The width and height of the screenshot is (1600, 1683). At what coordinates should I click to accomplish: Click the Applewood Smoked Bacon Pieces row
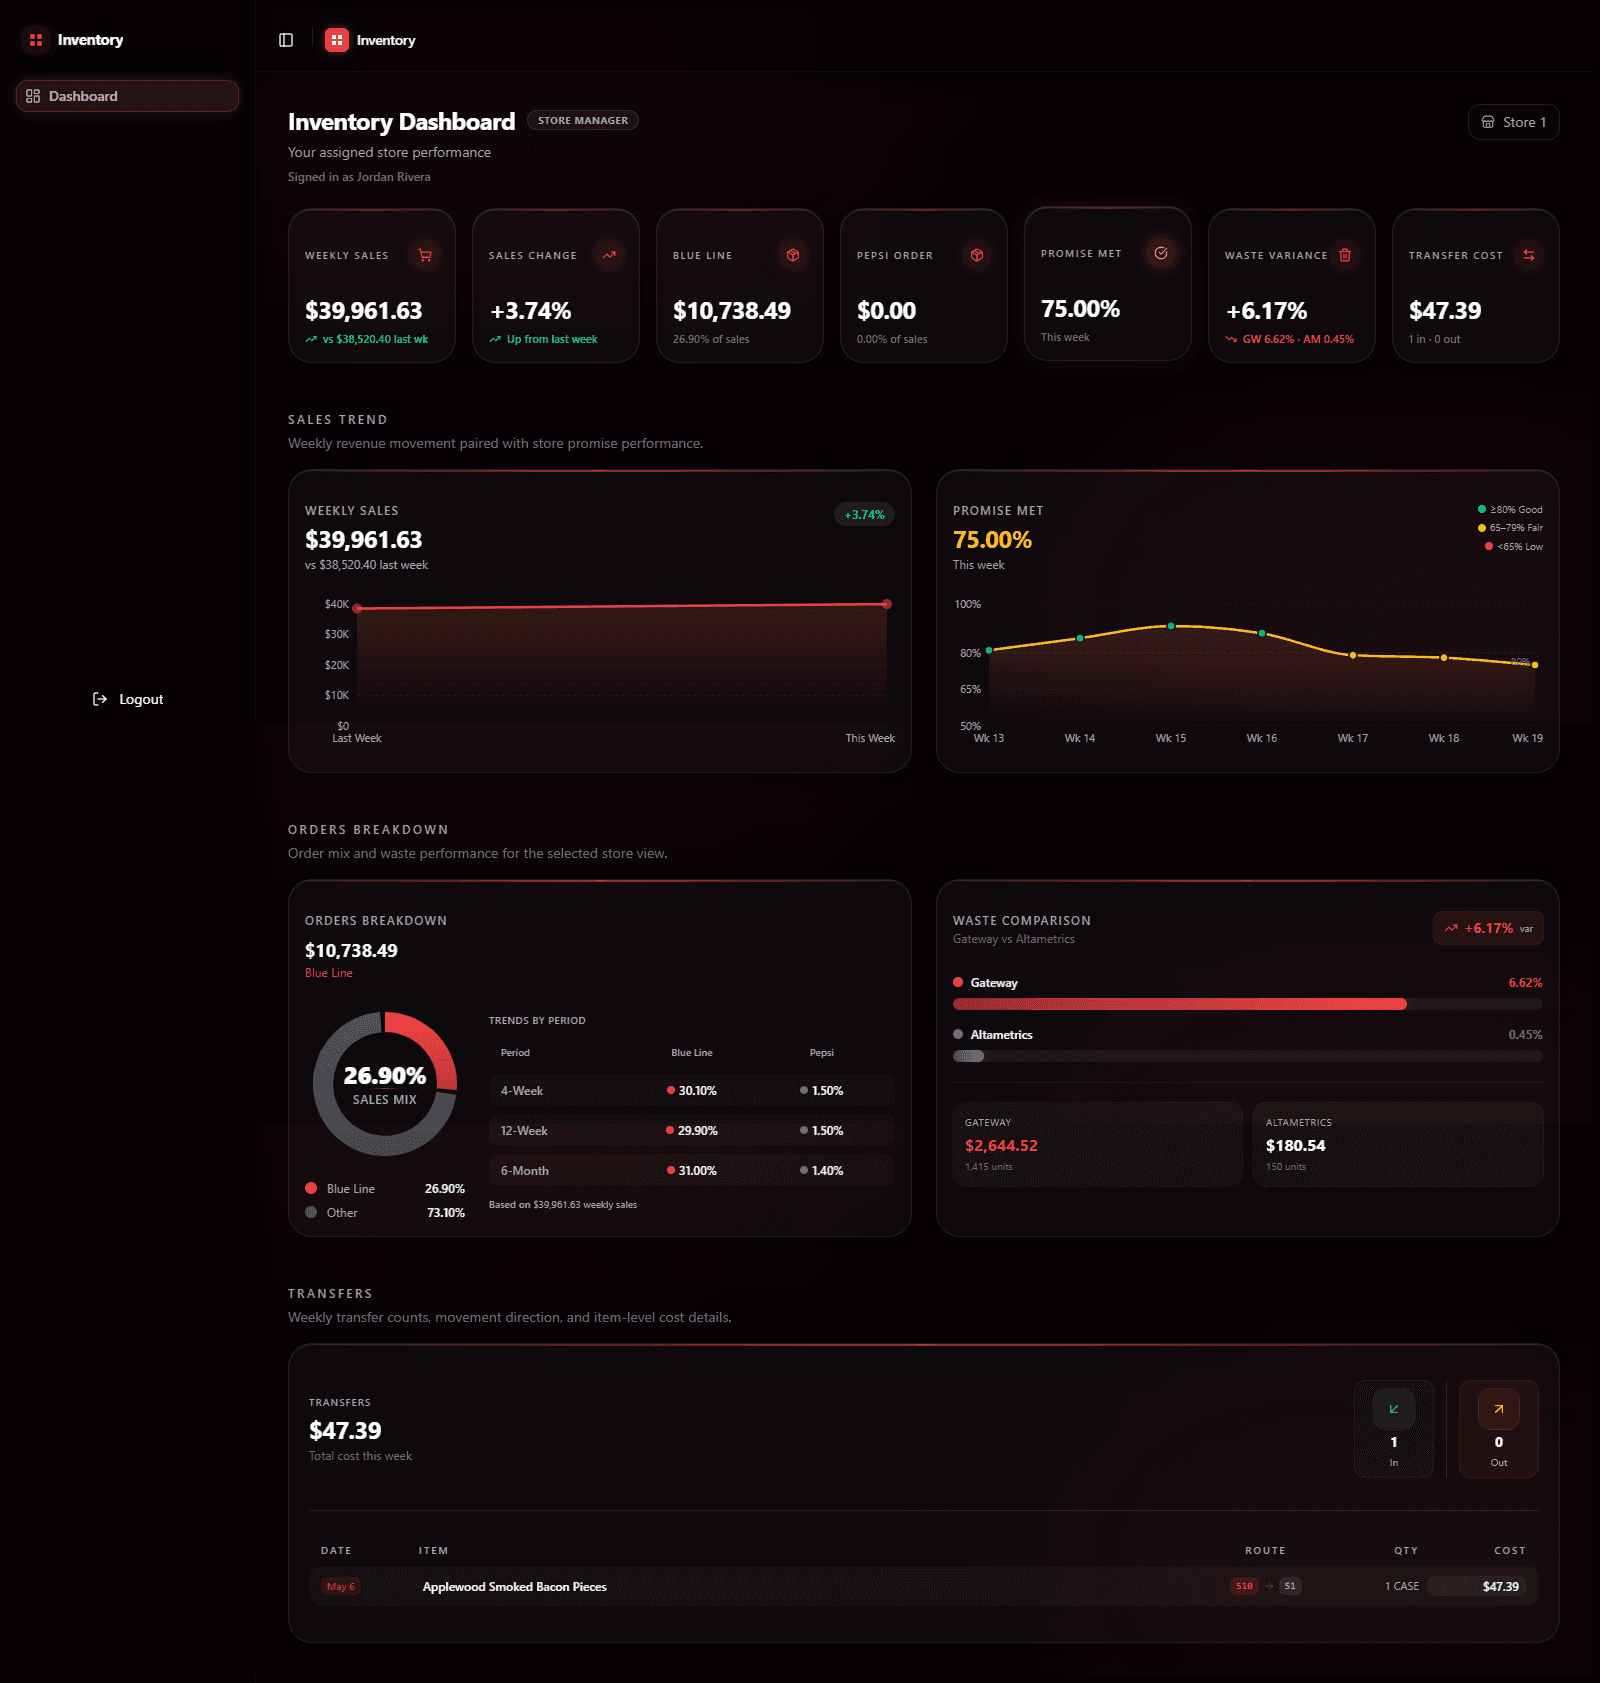(924, 1586)
